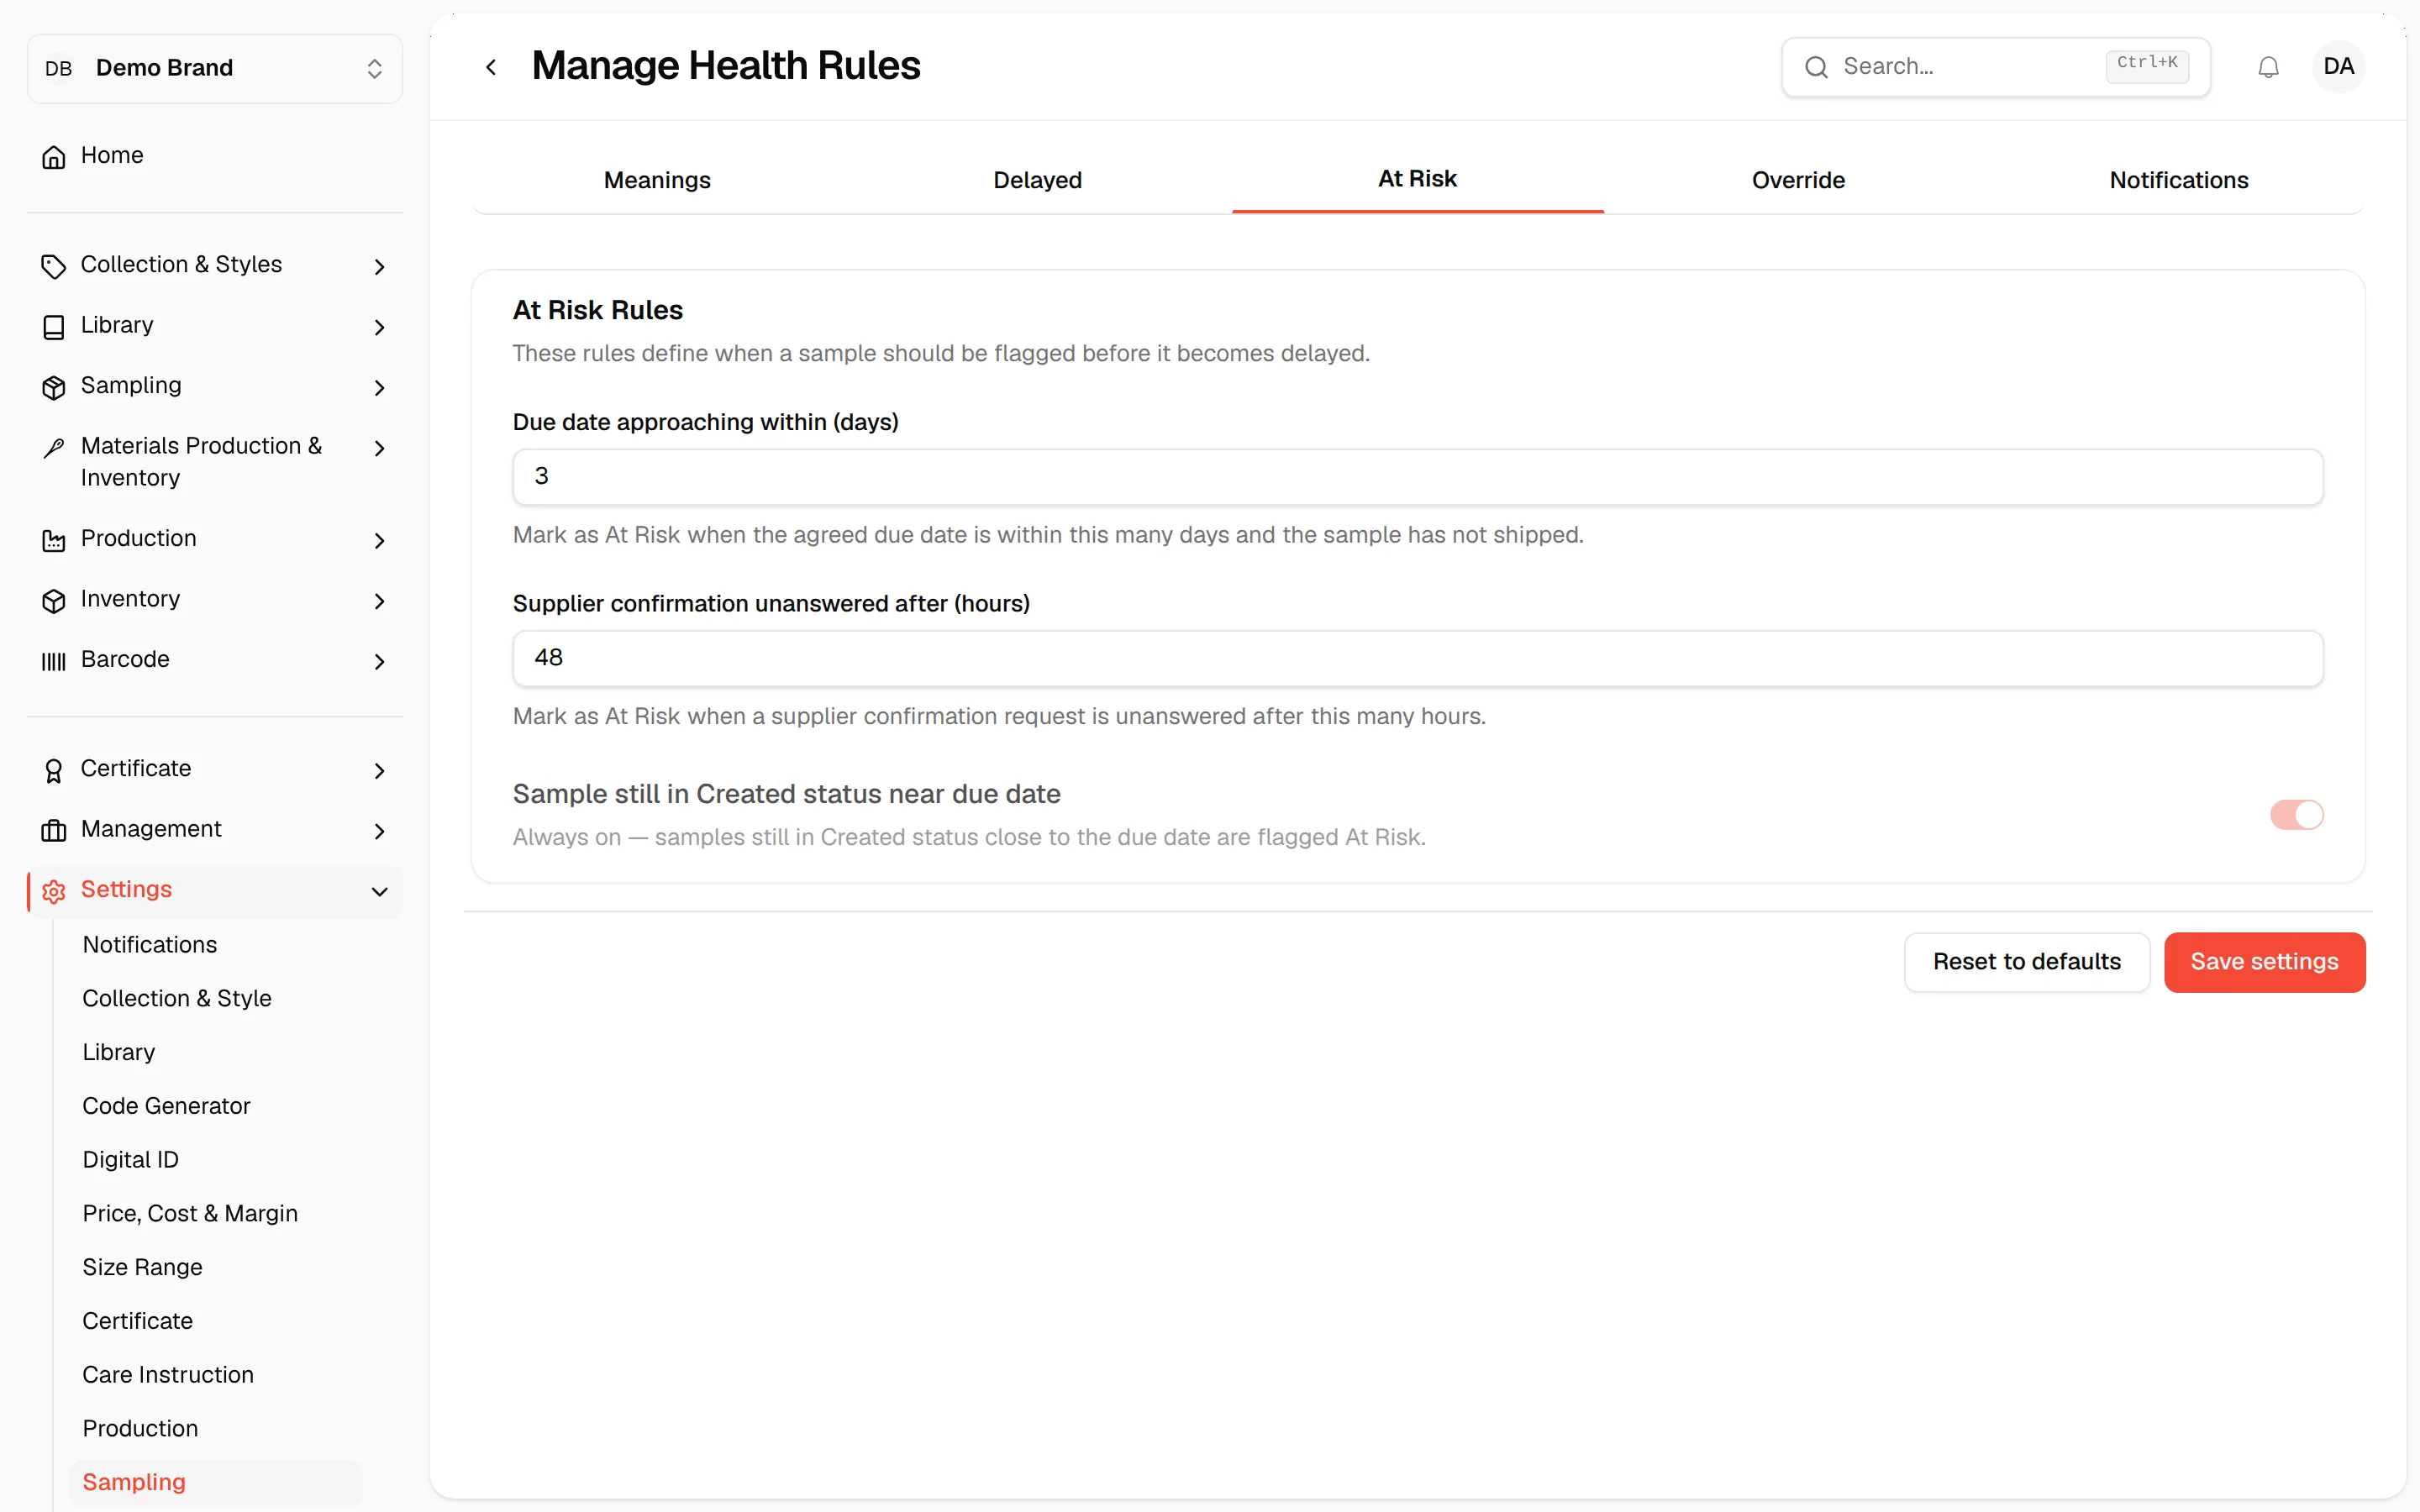The width and height of the screenshot is (2420, 1512).
Task: Click the Sampling box icon in main nav
Action: click(54, 387)
